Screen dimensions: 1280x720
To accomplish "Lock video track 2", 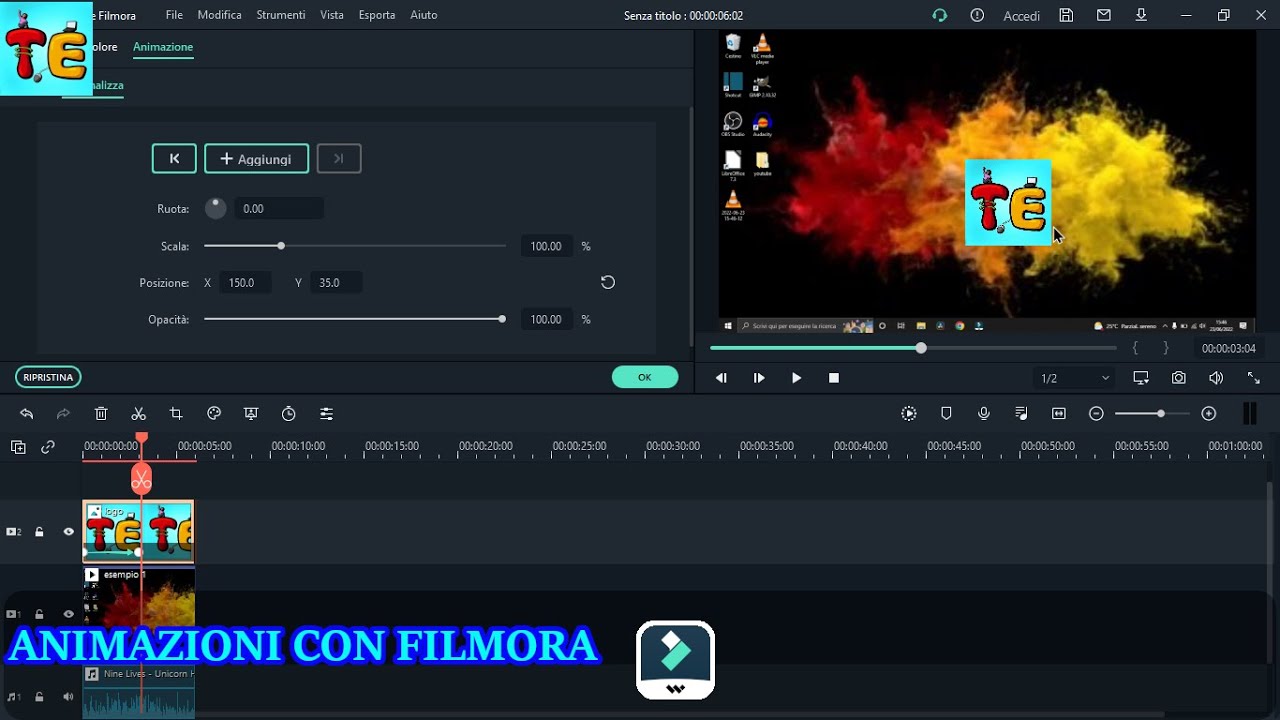I will point(39,532).
